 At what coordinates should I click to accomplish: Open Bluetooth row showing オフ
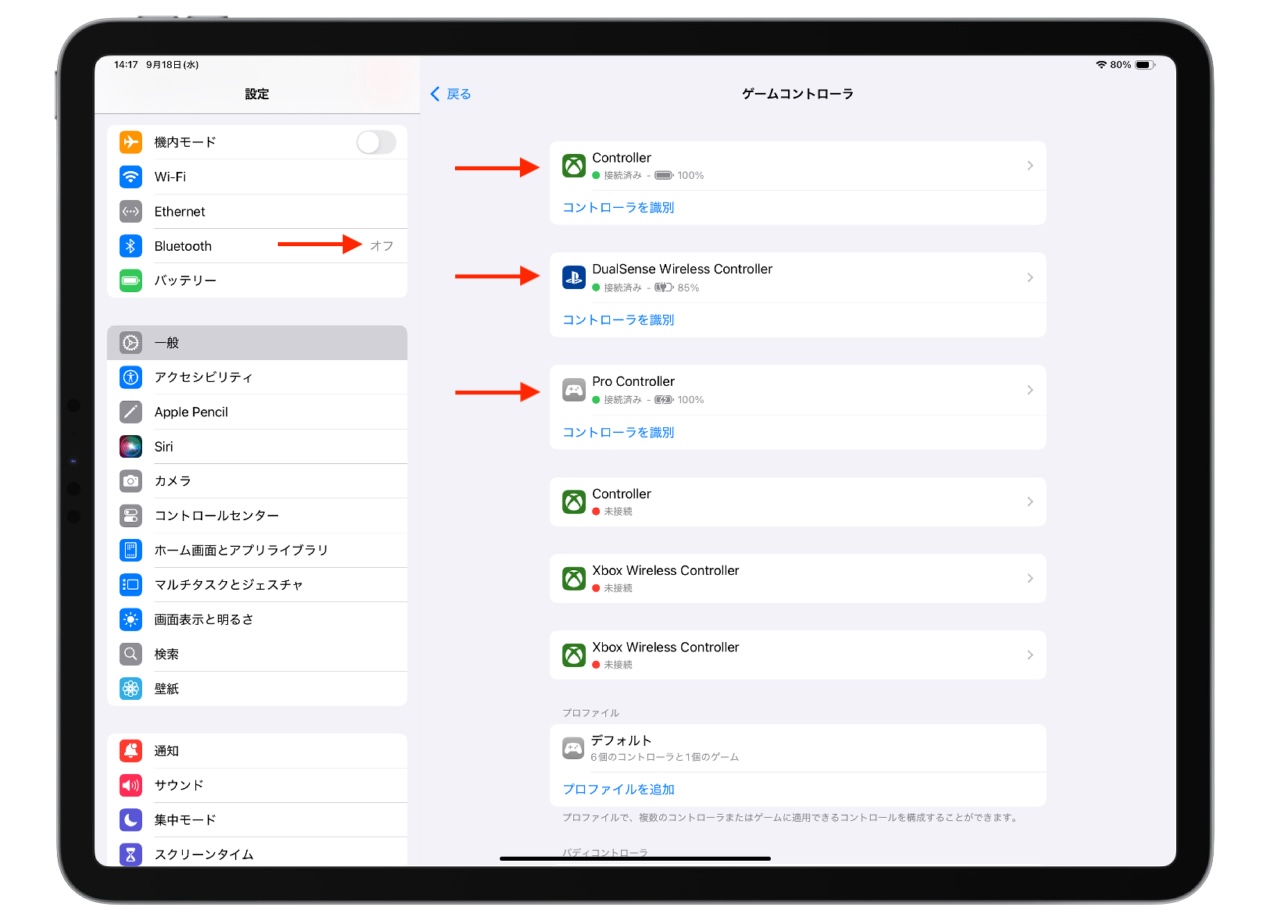257,246
